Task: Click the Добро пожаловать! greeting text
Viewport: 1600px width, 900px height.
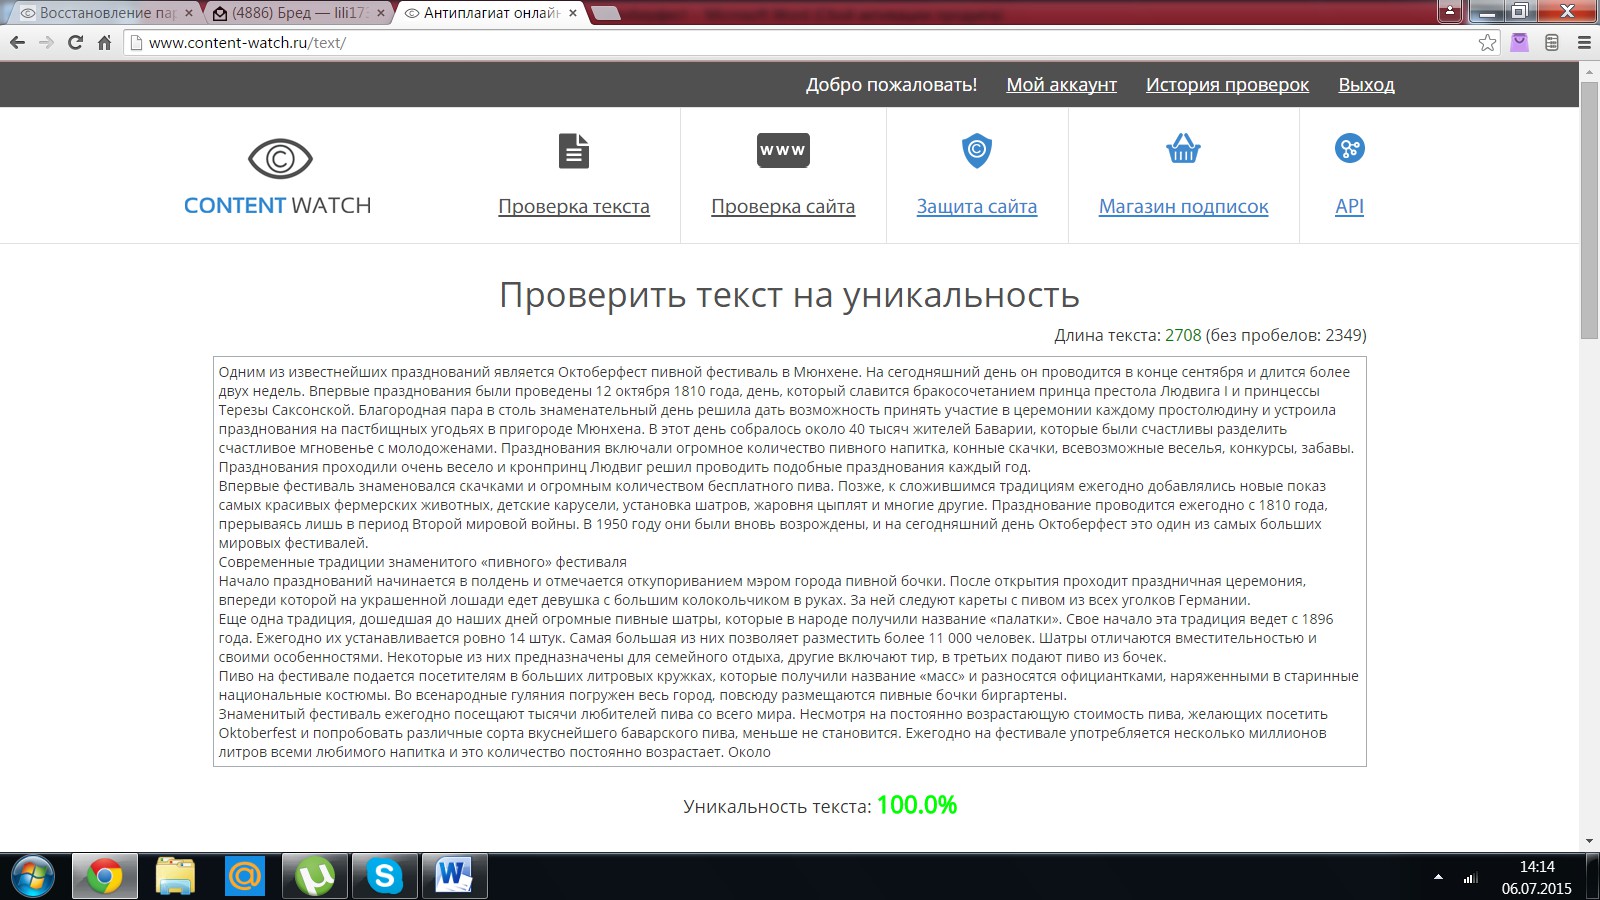Action: (892, 85)
